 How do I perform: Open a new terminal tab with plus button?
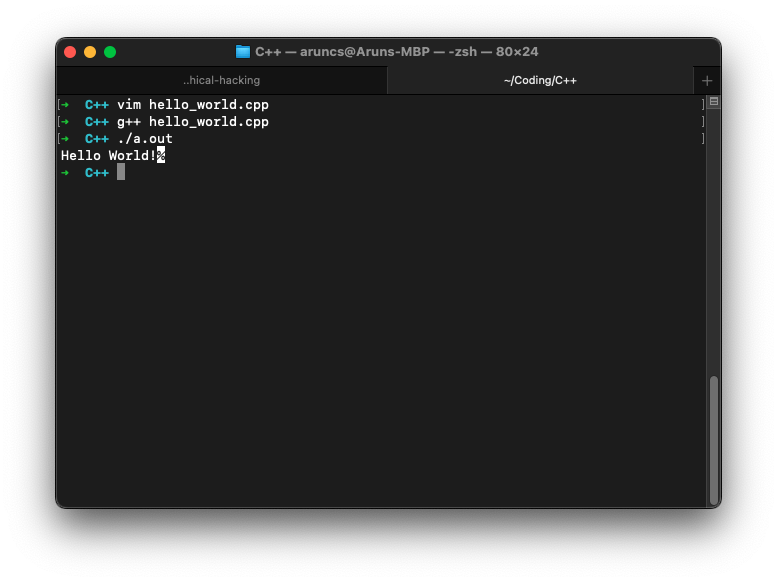coord(707,80)
